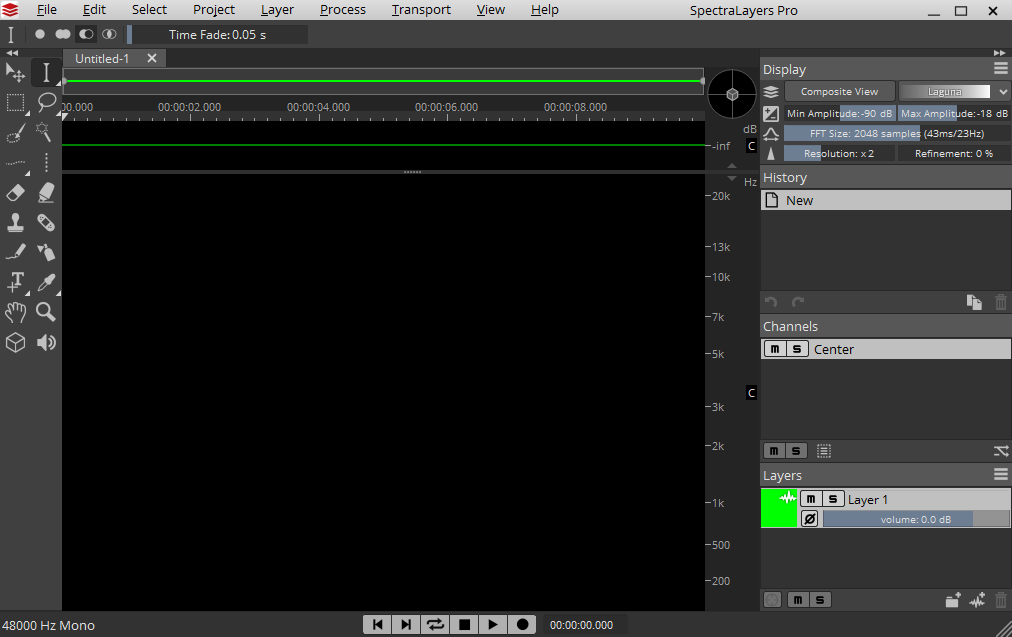
Task: Open the Layers panel options menu
Action: click(x=1000, y=475)
